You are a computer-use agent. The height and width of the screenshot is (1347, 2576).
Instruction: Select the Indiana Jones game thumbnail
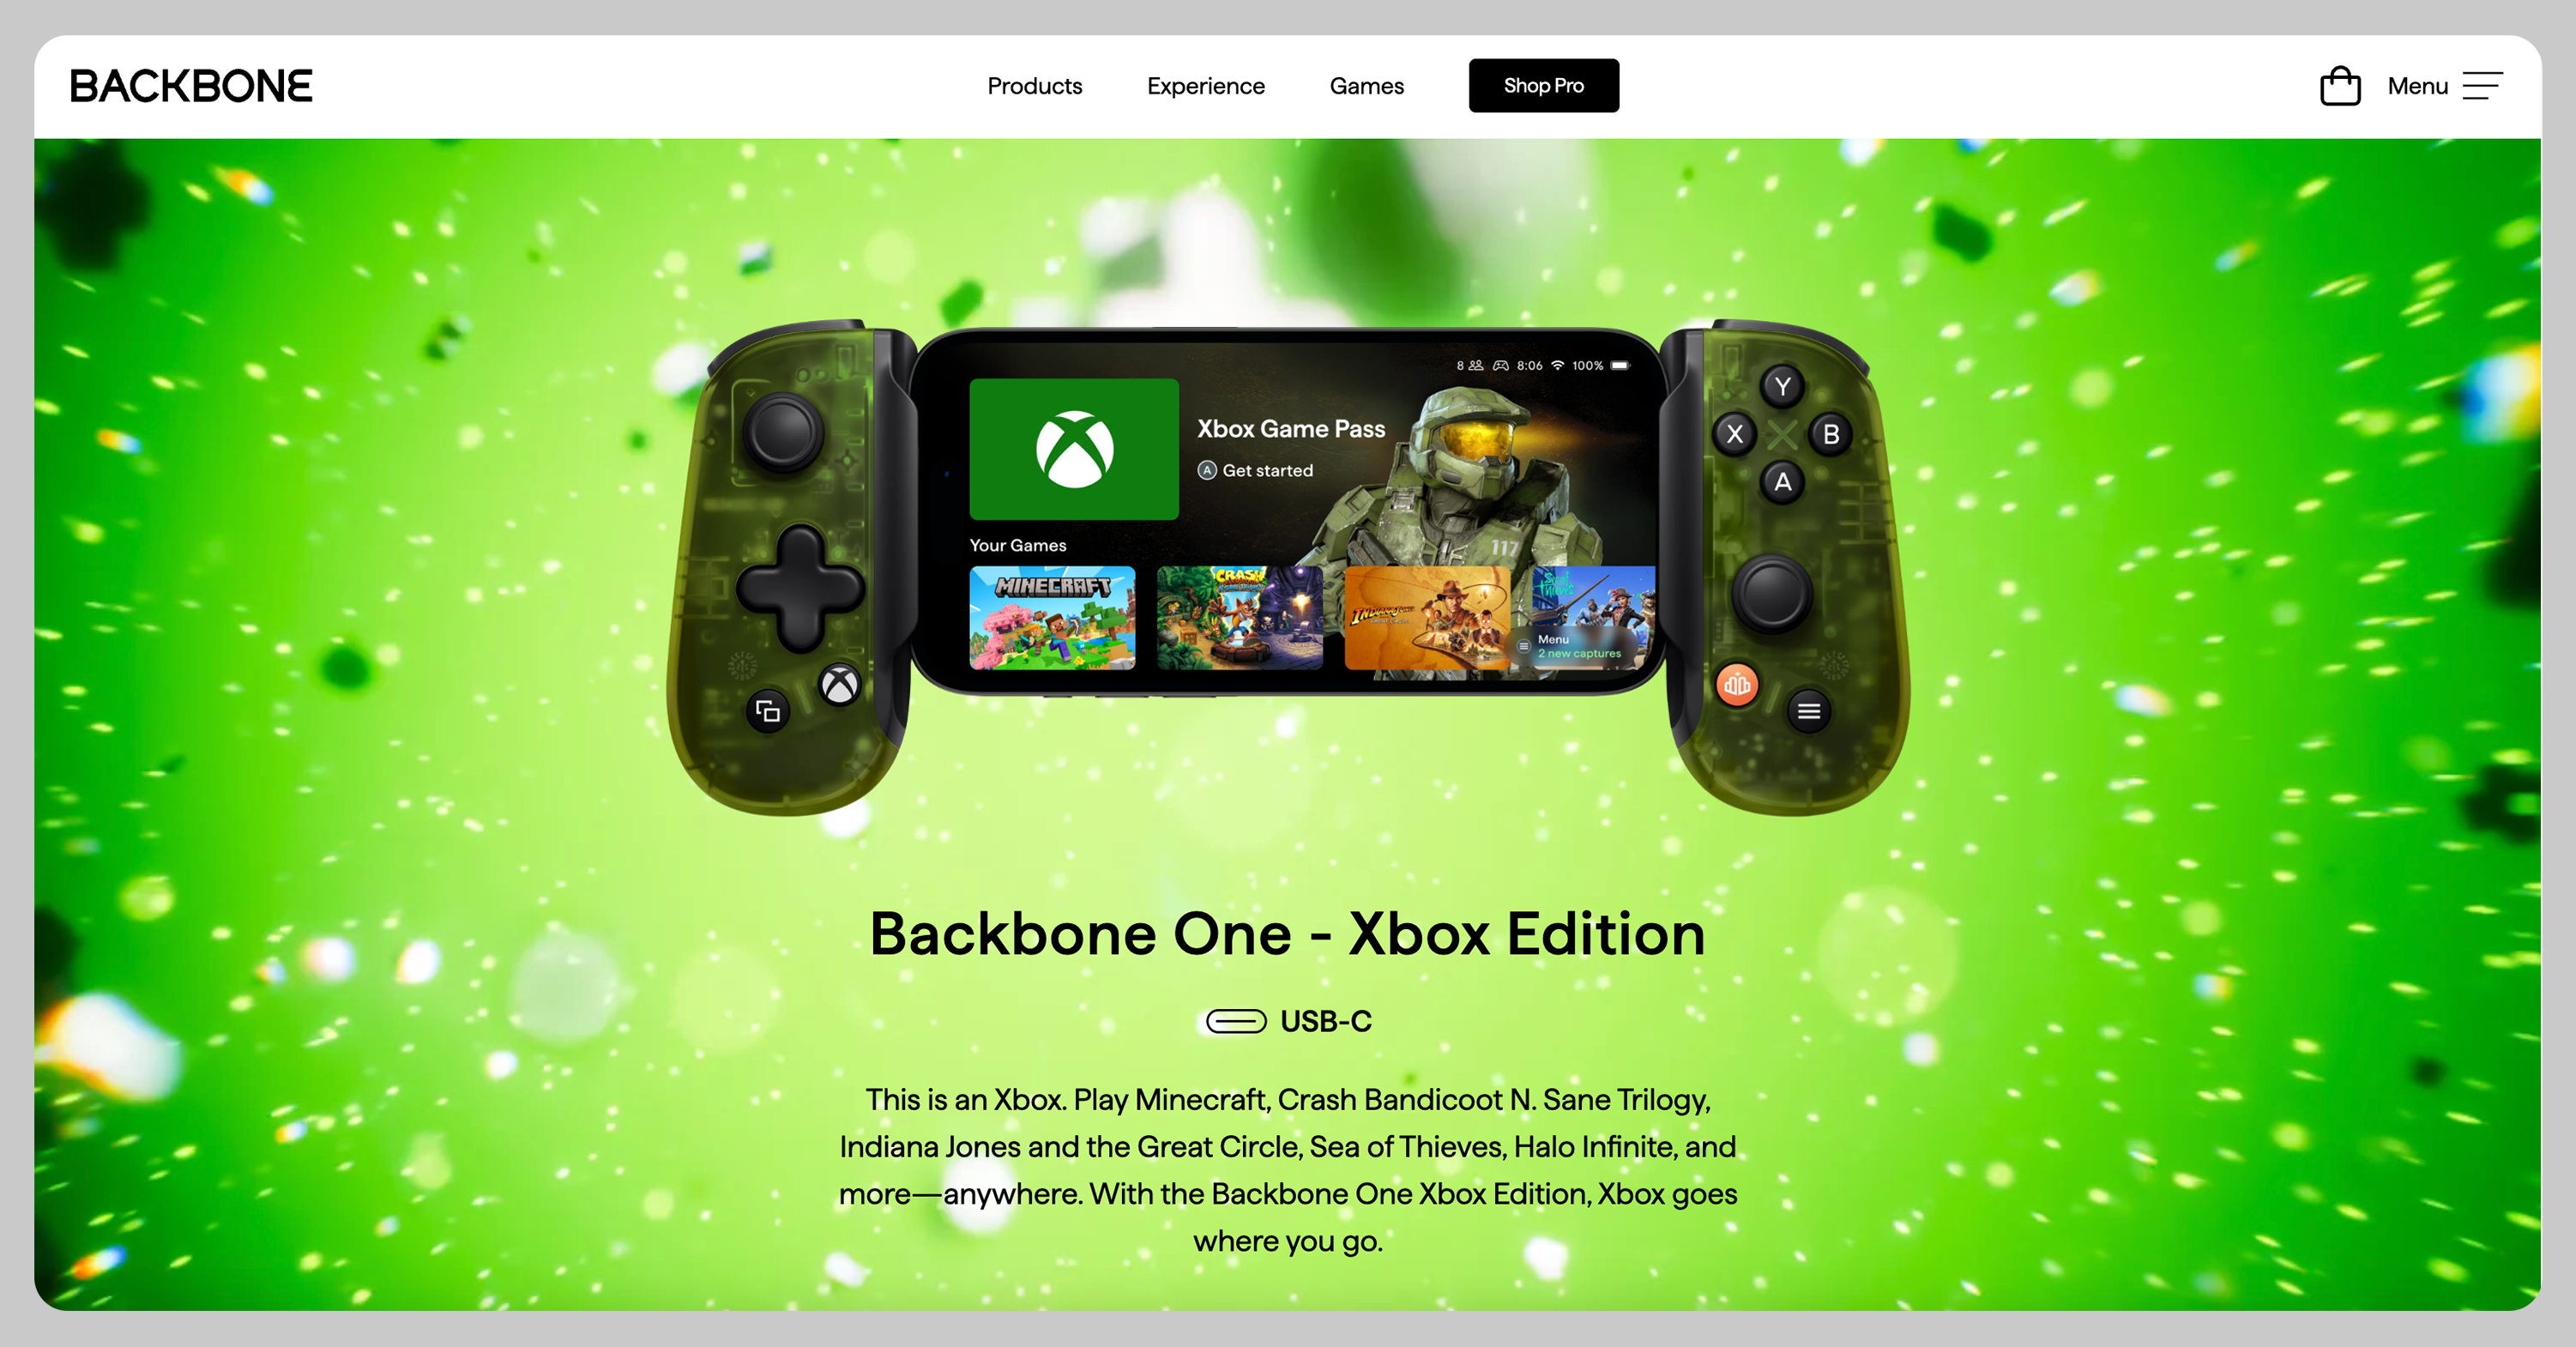coord(1427,618)
